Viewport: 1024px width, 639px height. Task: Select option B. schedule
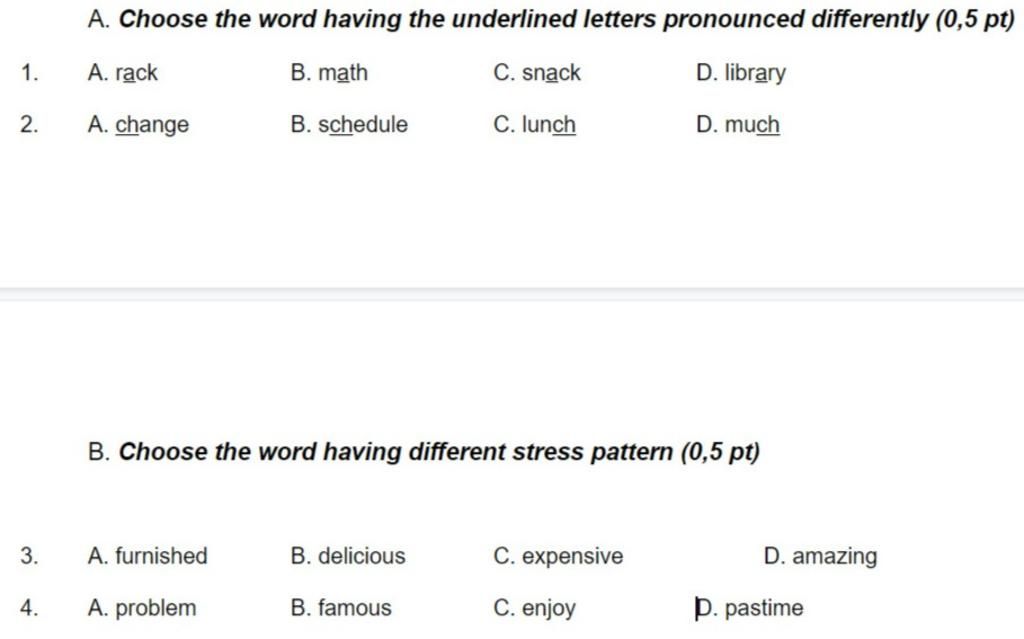349,124
